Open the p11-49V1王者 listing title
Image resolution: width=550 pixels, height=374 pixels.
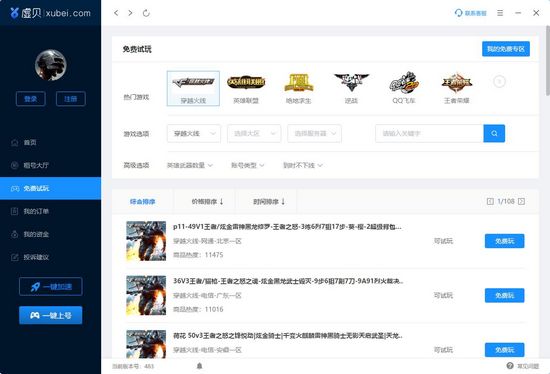(x=287, y=227)
